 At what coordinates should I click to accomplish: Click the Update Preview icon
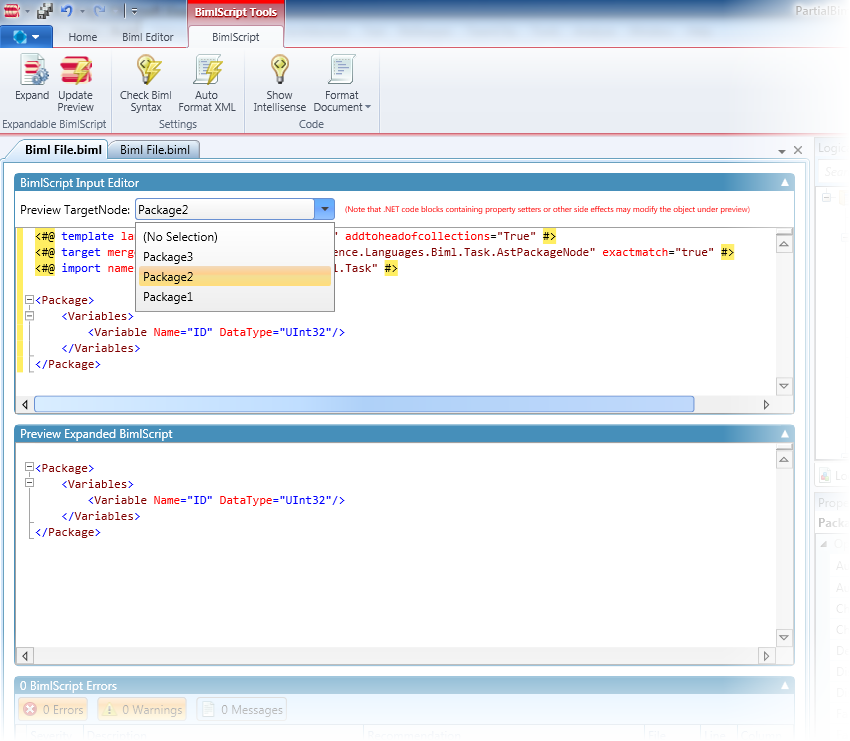click(x=75, y=83)
